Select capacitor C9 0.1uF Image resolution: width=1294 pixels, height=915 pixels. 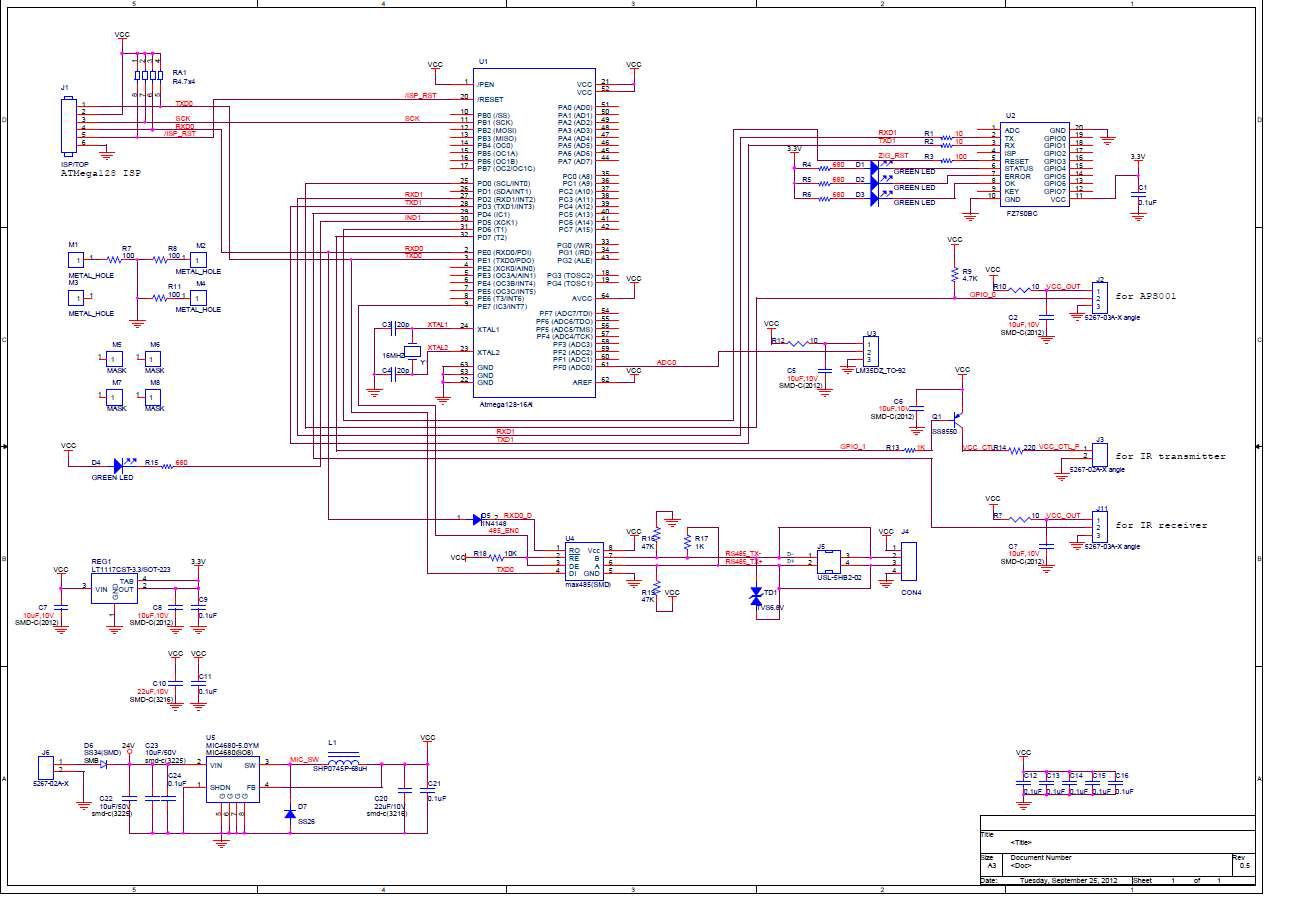pyautogui.click(x=198, y=608)
